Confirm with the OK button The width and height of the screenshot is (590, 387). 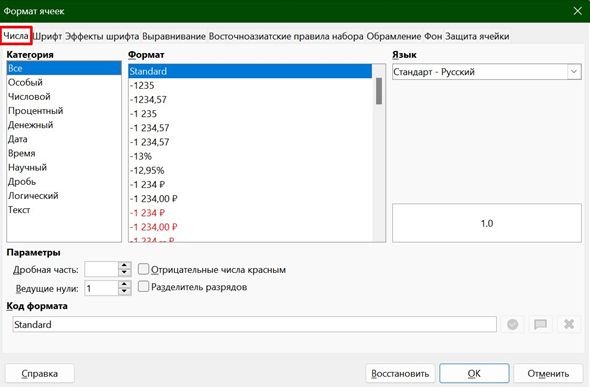coord(474,373)
